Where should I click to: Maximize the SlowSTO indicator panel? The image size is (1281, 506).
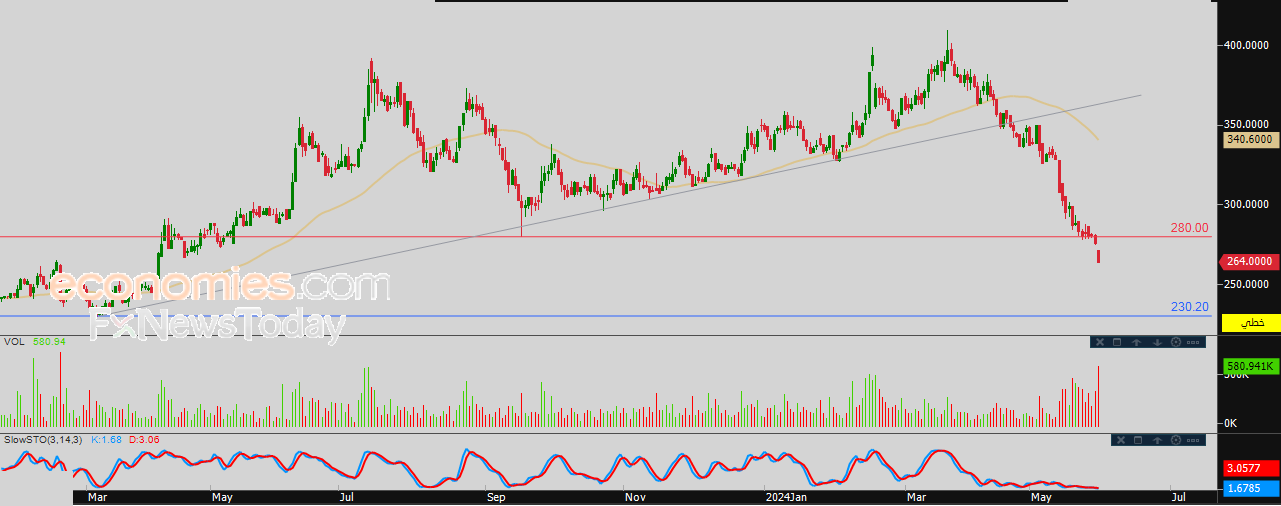1138,440
